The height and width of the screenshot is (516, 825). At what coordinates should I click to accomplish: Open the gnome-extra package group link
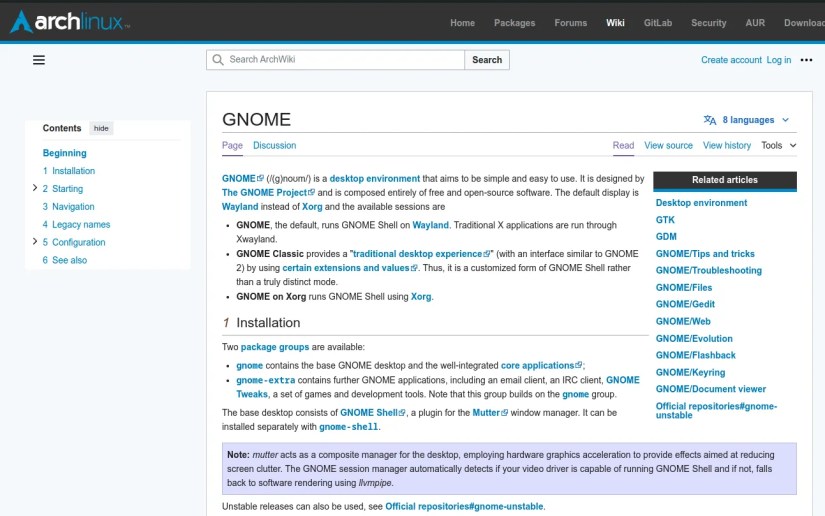click(266, 380)
